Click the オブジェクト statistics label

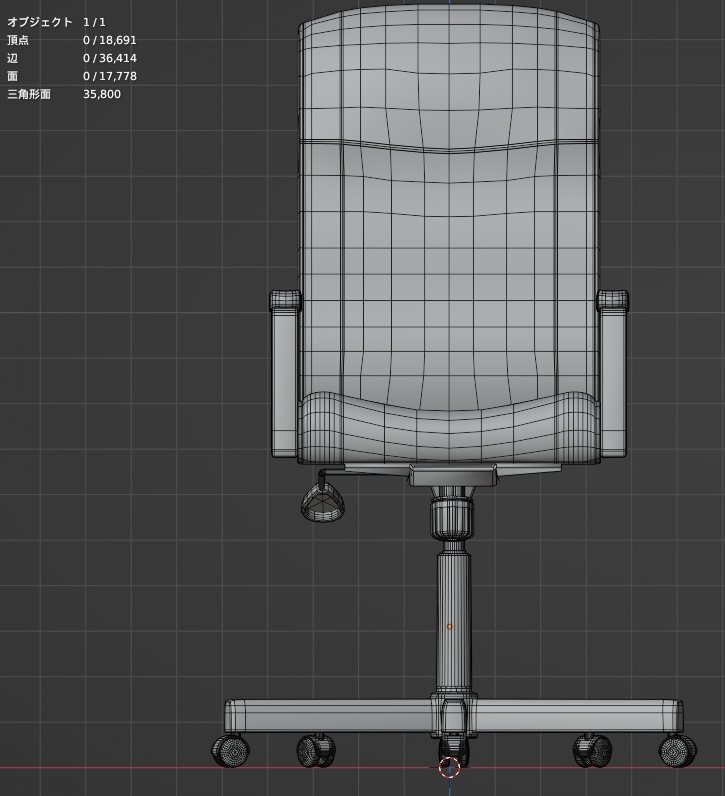(40, 22)
